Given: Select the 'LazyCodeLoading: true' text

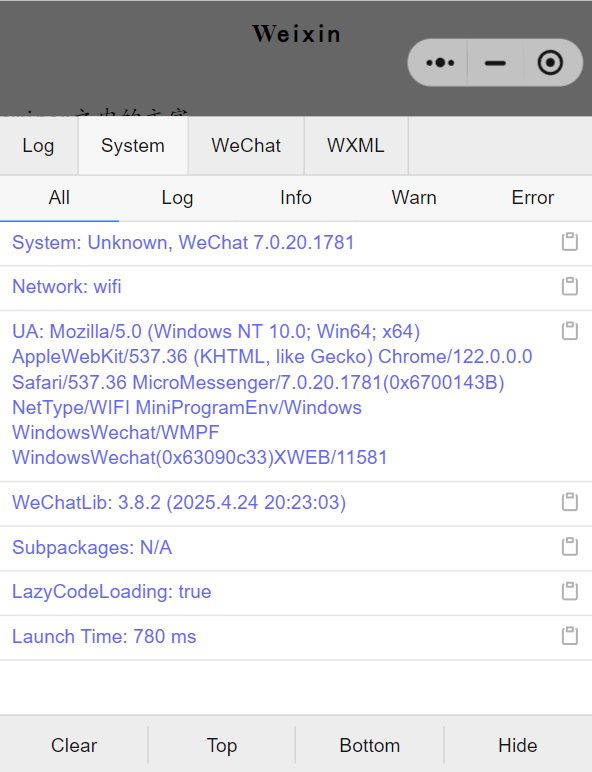Looking at the screenshot, I should click(x=112, y=592).
